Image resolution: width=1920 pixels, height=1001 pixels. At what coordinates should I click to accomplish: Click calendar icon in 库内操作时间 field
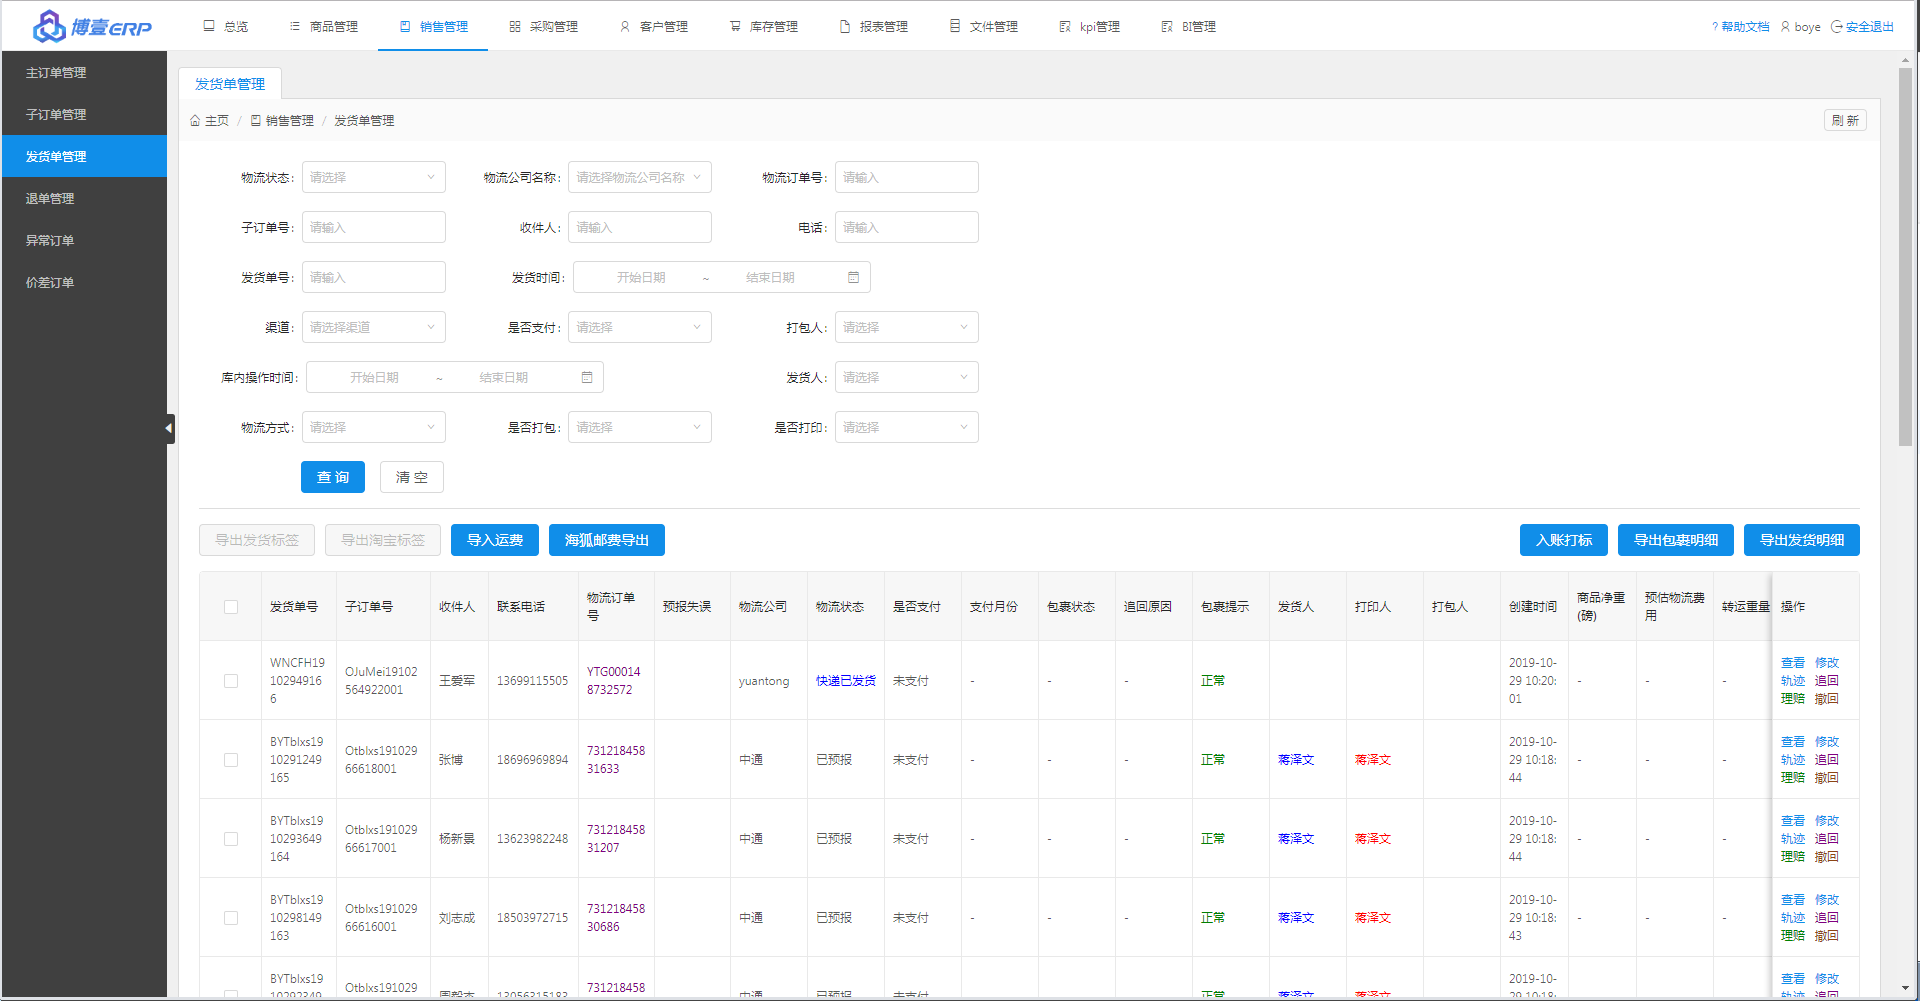587,377
